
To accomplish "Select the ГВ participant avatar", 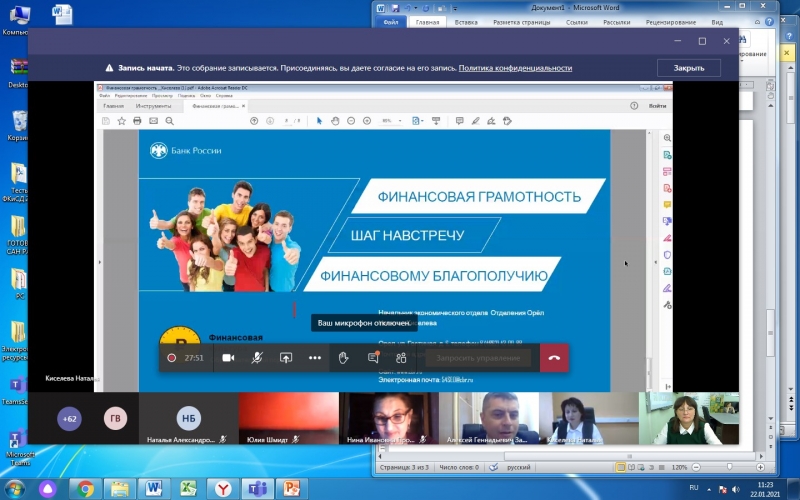I will (x=116, y=419).
